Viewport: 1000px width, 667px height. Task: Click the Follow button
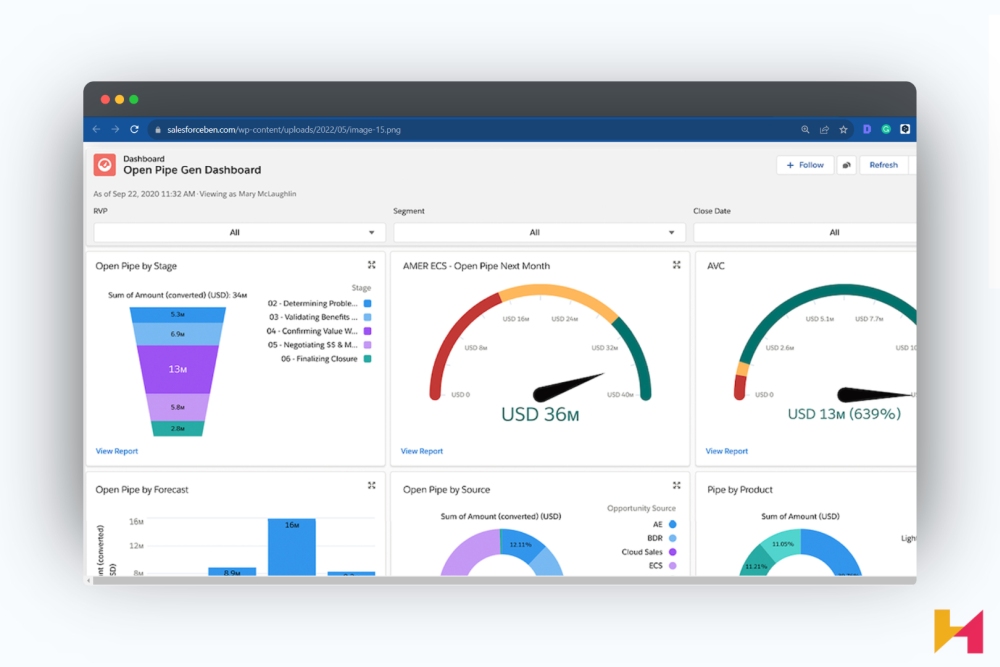pos(805,164)
